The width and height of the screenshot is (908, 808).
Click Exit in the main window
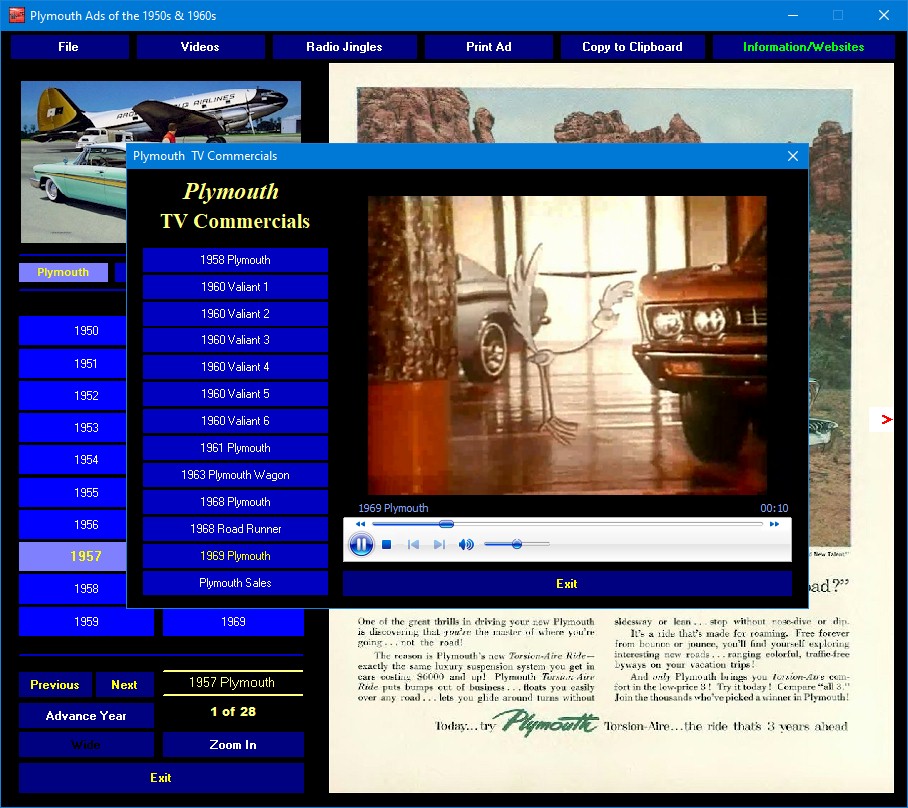pyautogui.click(x=161, y=778)
